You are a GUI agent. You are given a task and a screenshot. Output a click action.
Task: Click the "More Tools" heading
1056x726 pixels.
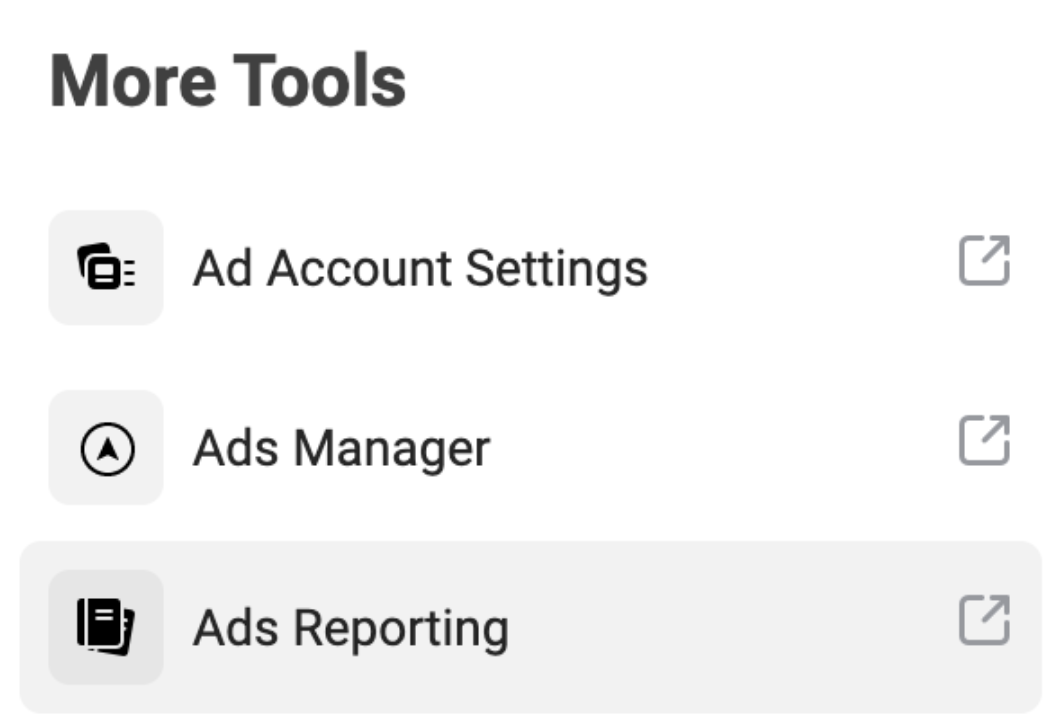[x=228, y=80]
